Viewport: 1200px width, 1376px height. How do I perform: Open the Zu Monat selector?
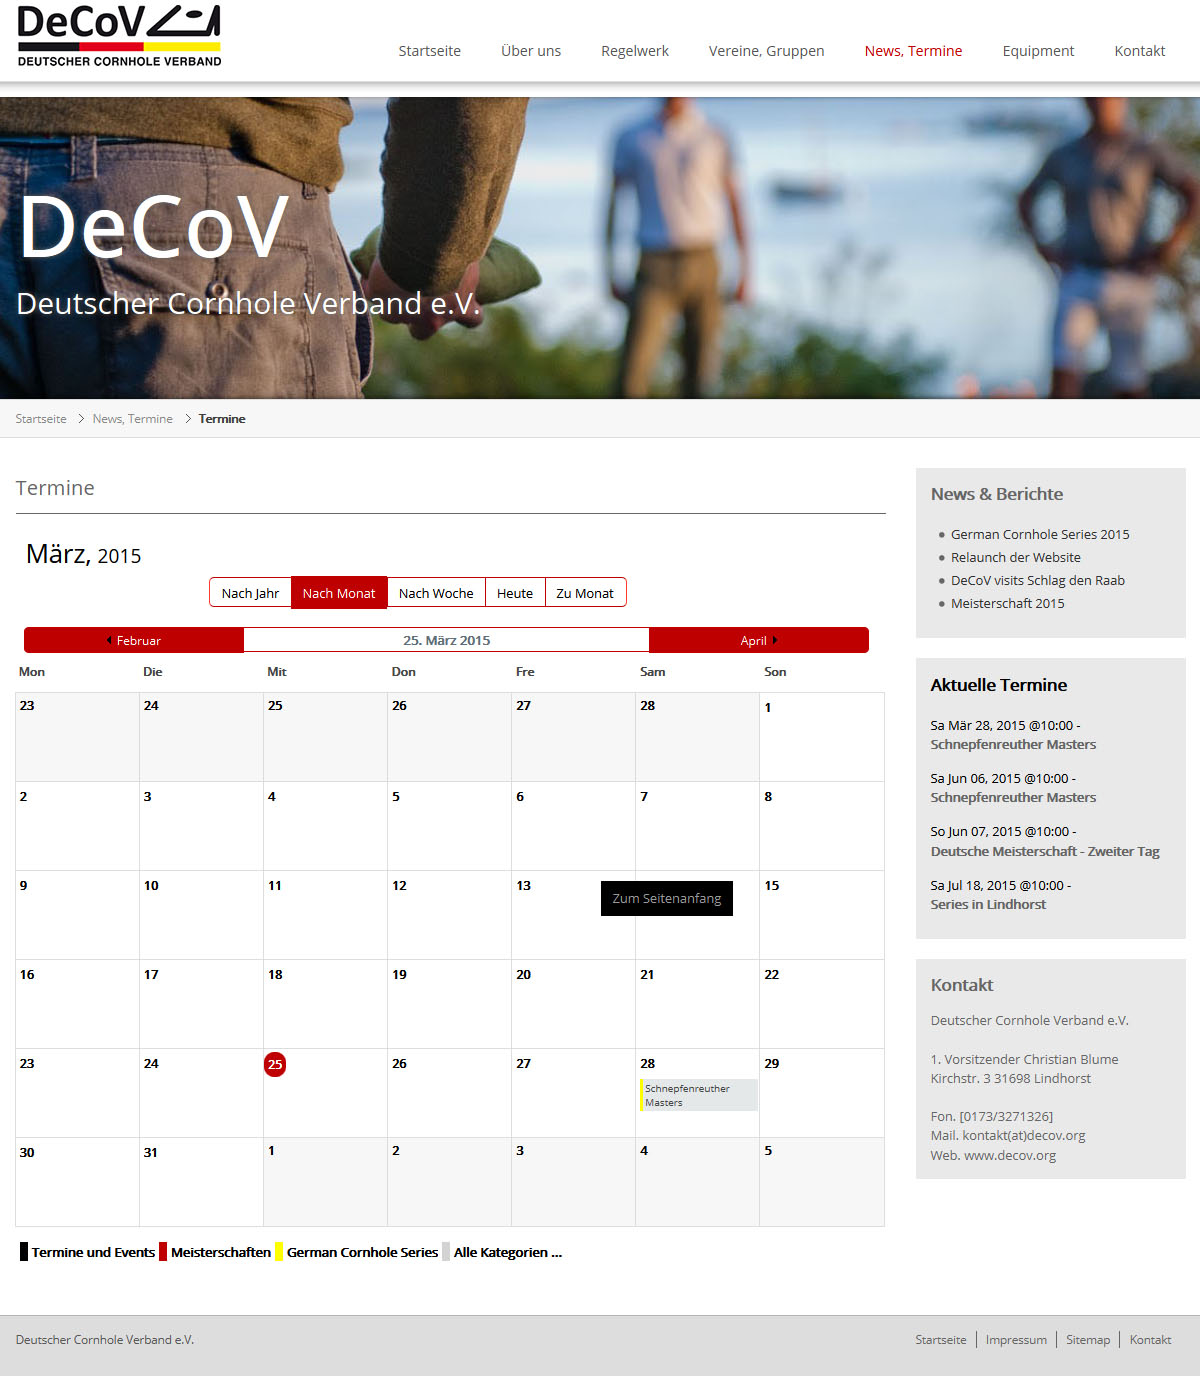tap(585, 593)
